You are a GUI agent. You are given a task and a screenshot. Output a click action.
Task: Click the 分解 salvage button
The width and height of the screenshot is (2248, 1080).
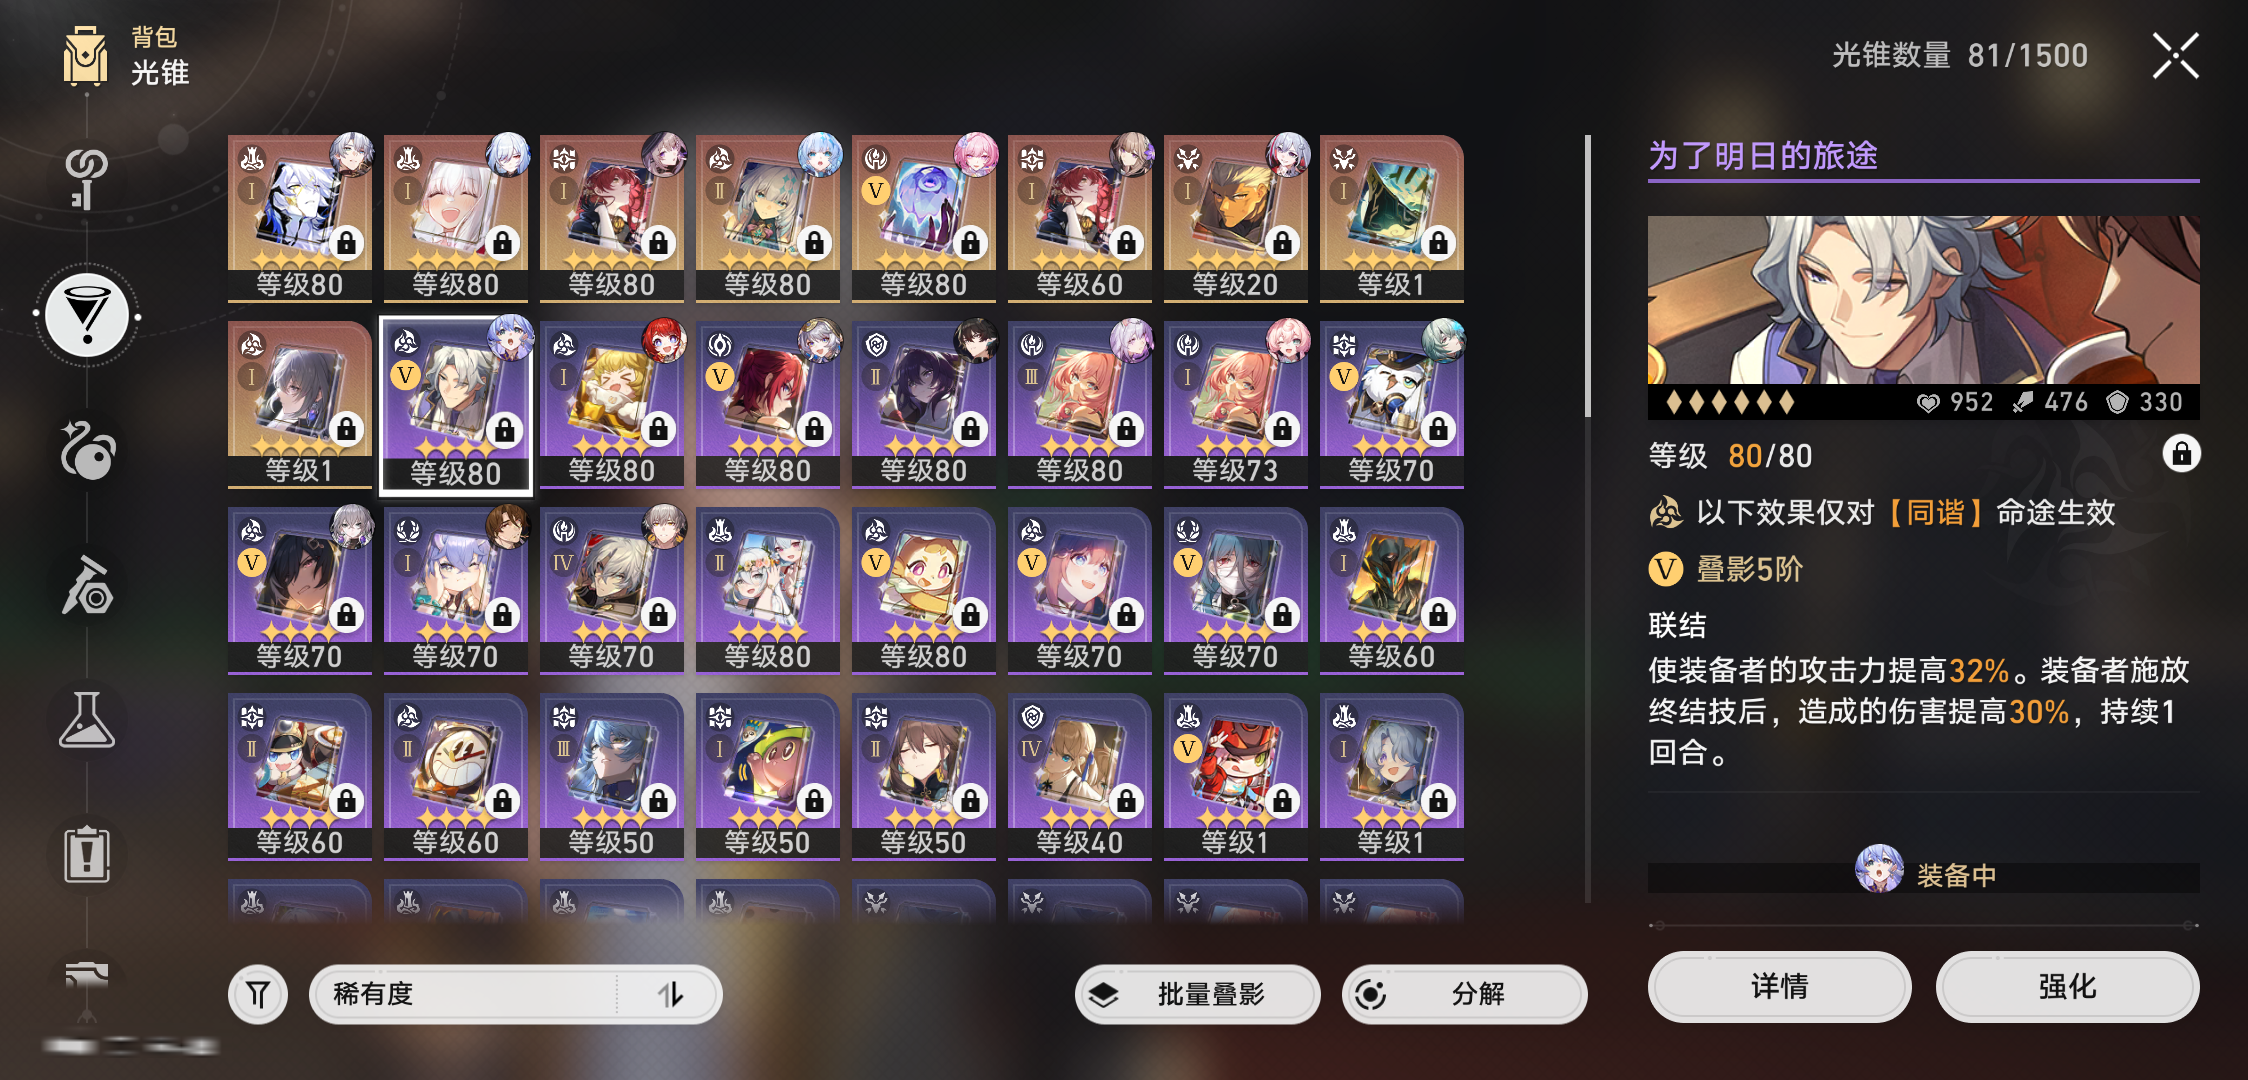click(x=1464, y=994)
